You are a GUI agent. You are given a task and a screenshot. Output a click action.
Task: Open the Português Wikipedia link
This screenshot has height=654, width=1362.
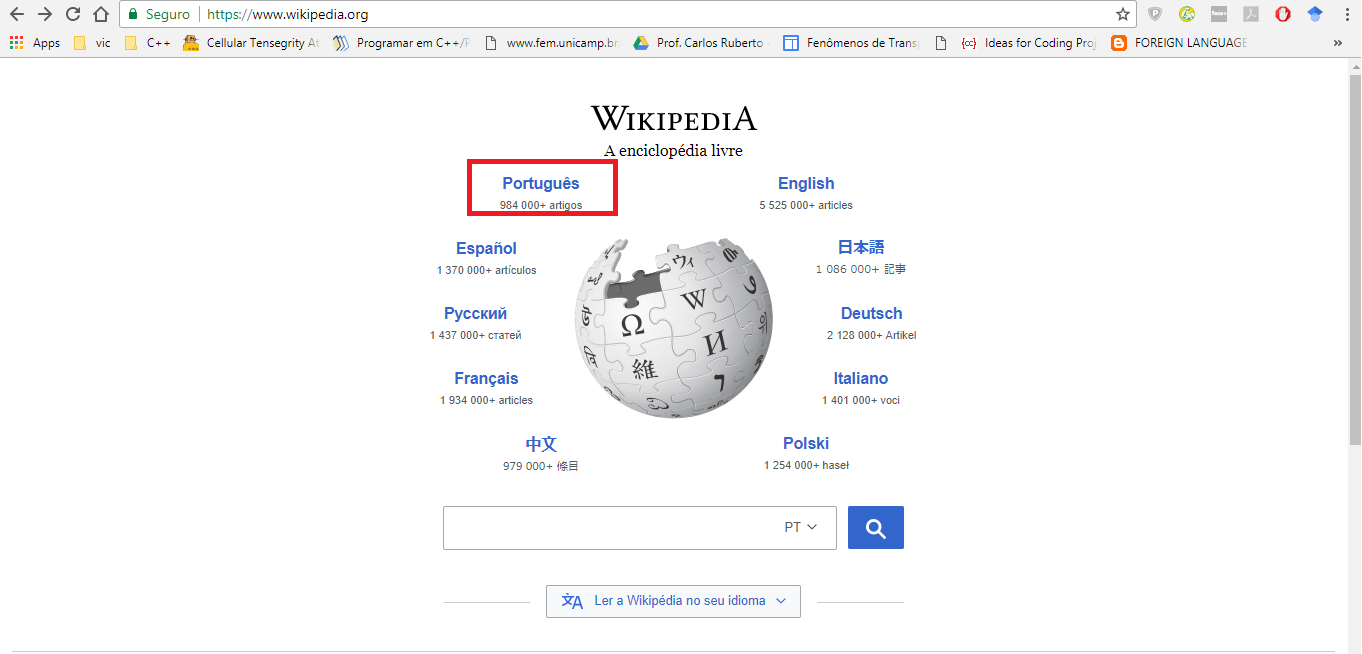tap(541, 183)
